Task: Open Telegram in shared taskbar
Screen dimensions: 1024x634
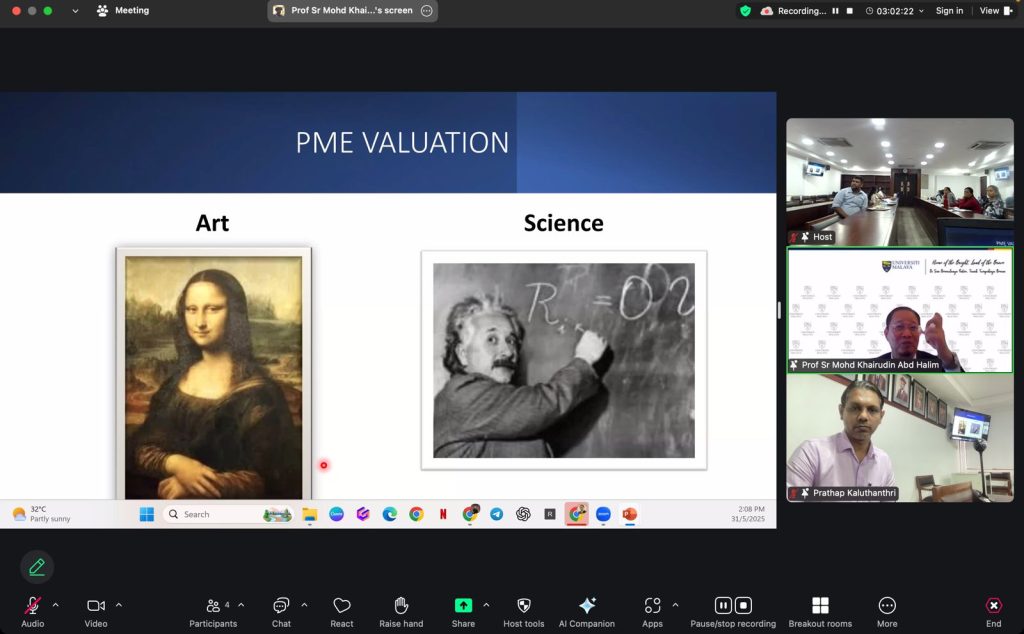Action: [x=496, y=515]
